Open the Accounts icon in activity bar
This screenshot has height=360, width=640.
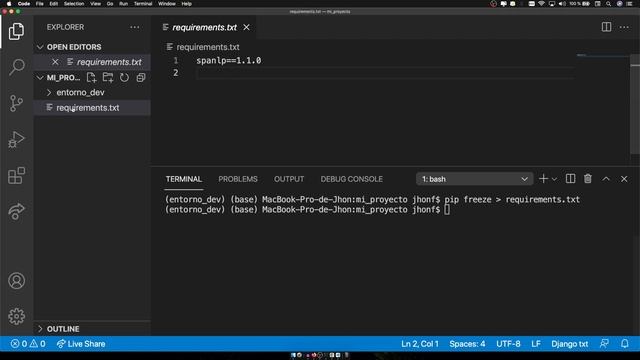coord(16,281)
